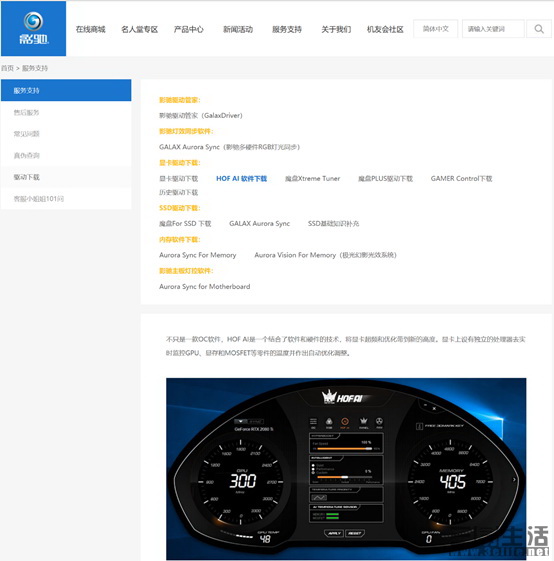Open 服务支持 in the top navigation

tap(287, 29)
